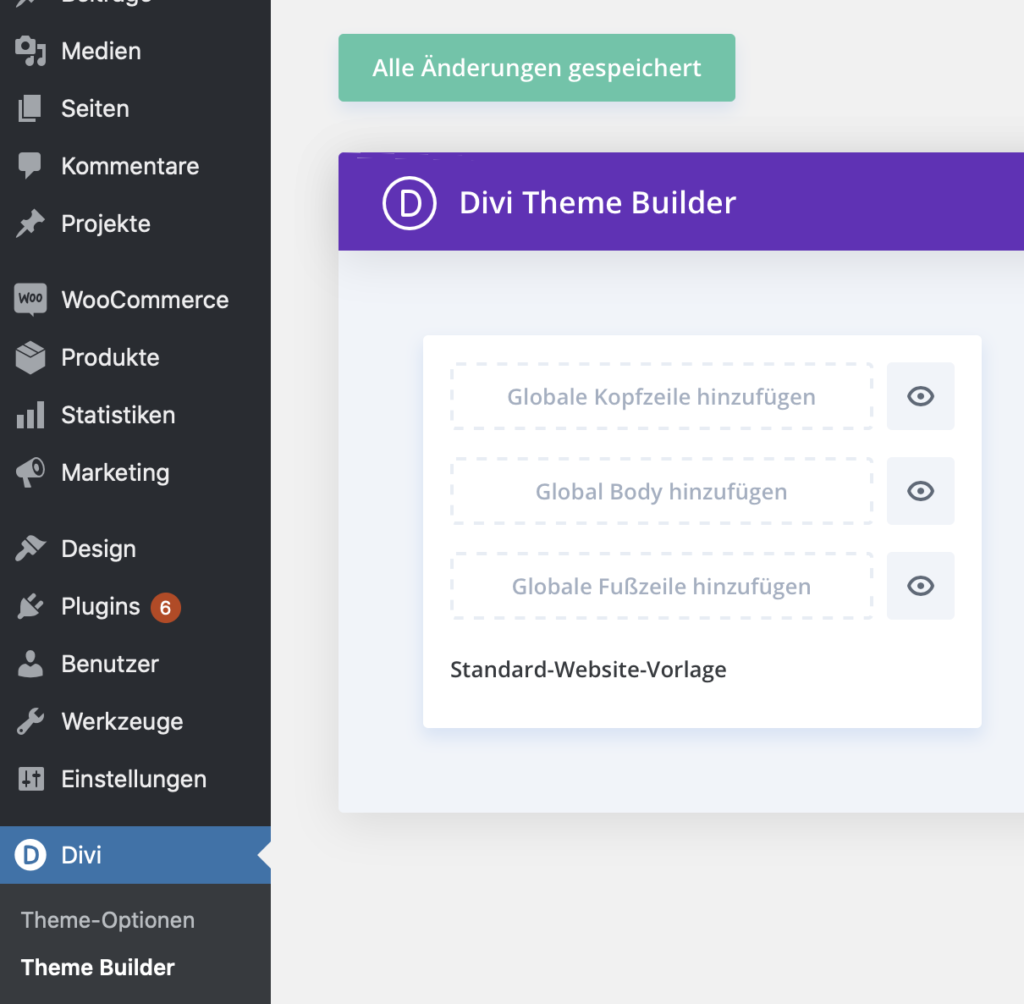Toggle visibility of Globale Fußzeile
Viewport: 1024px width, 1004px height.
(920, 586)
